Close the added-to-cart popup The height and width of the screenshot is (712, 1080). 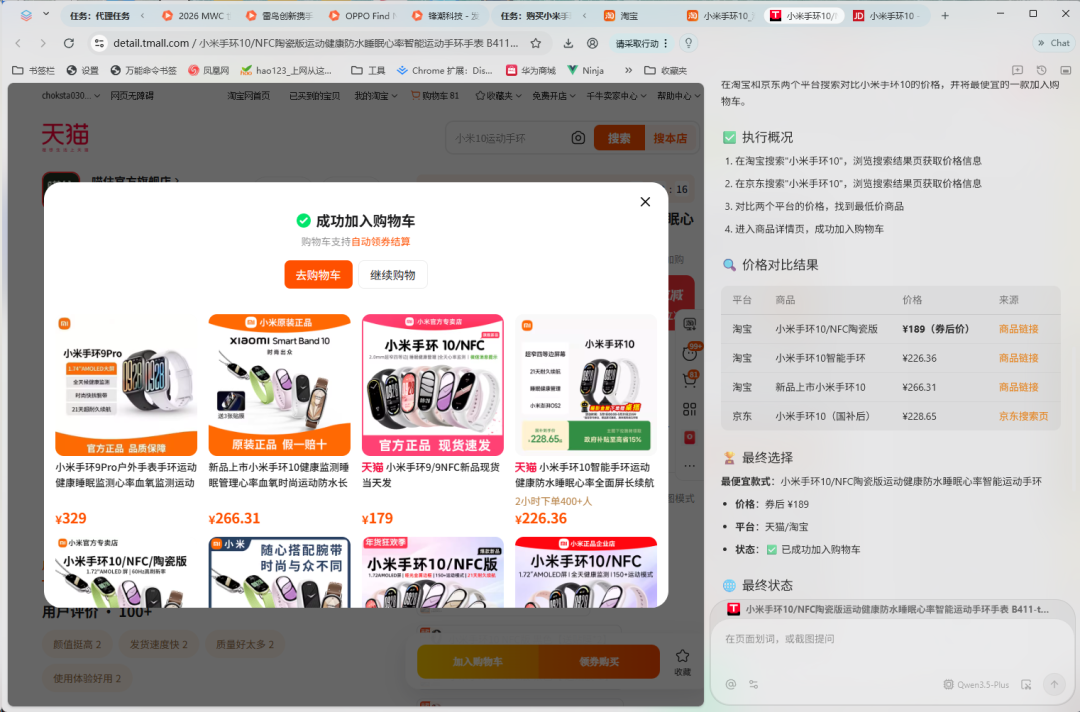[645, 202]
